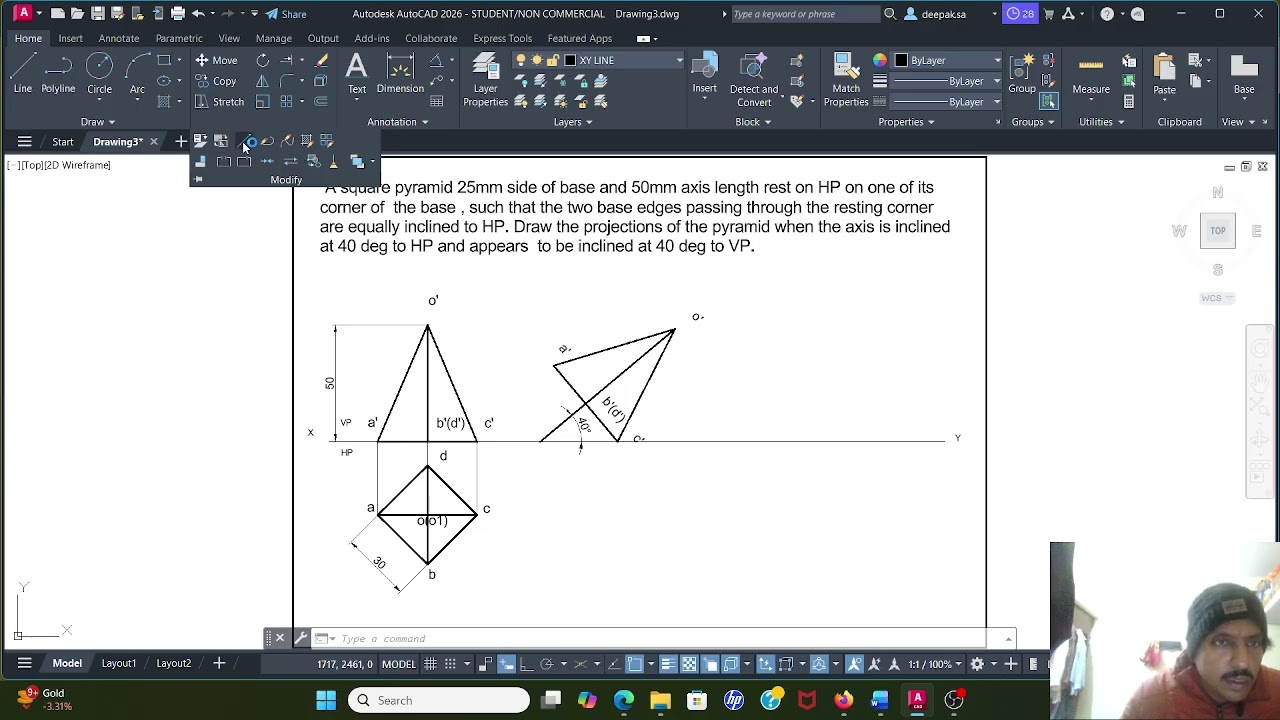Click the Scale tool icon

click(262, 102)
